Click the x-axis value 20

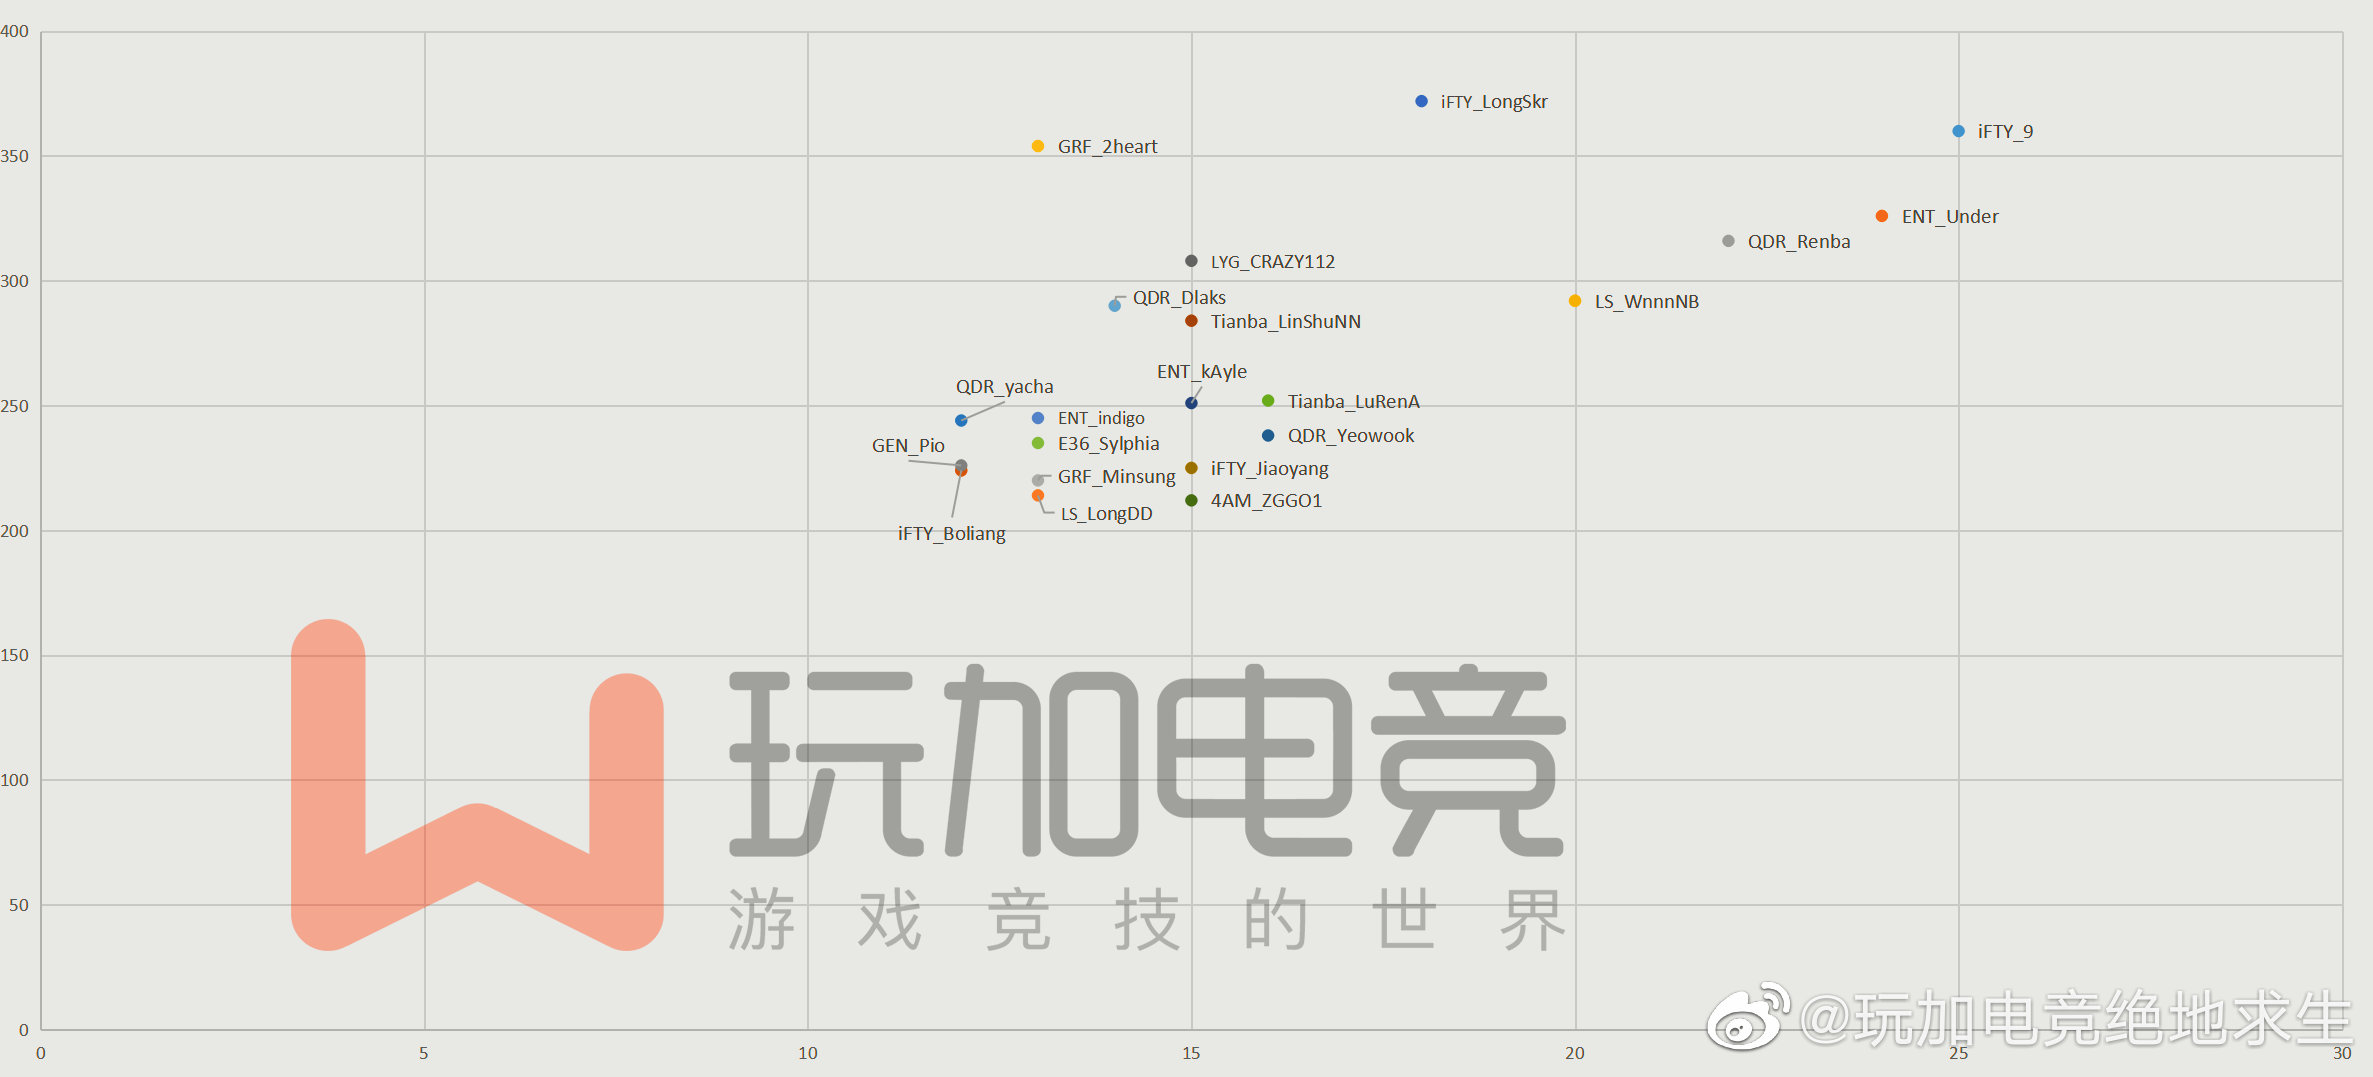pyautogui.click(x=1575, y=1053)
